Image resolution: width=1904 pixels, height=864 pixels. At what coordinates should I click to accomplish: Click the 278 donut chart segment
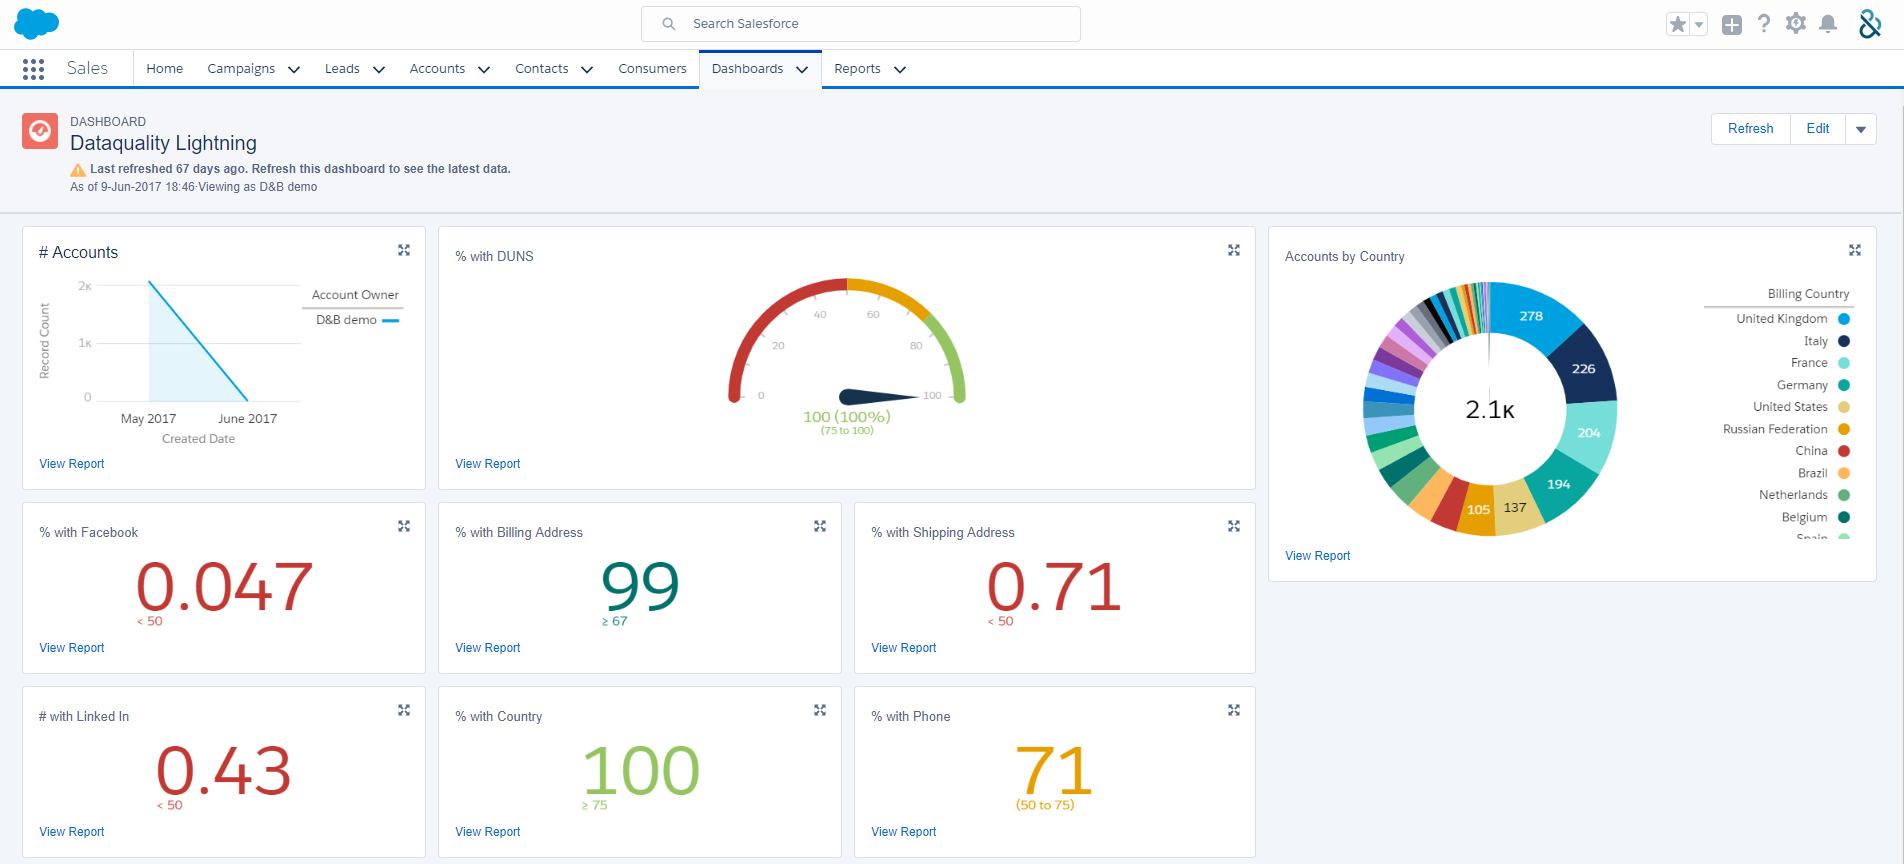[x=1531, y=316]
